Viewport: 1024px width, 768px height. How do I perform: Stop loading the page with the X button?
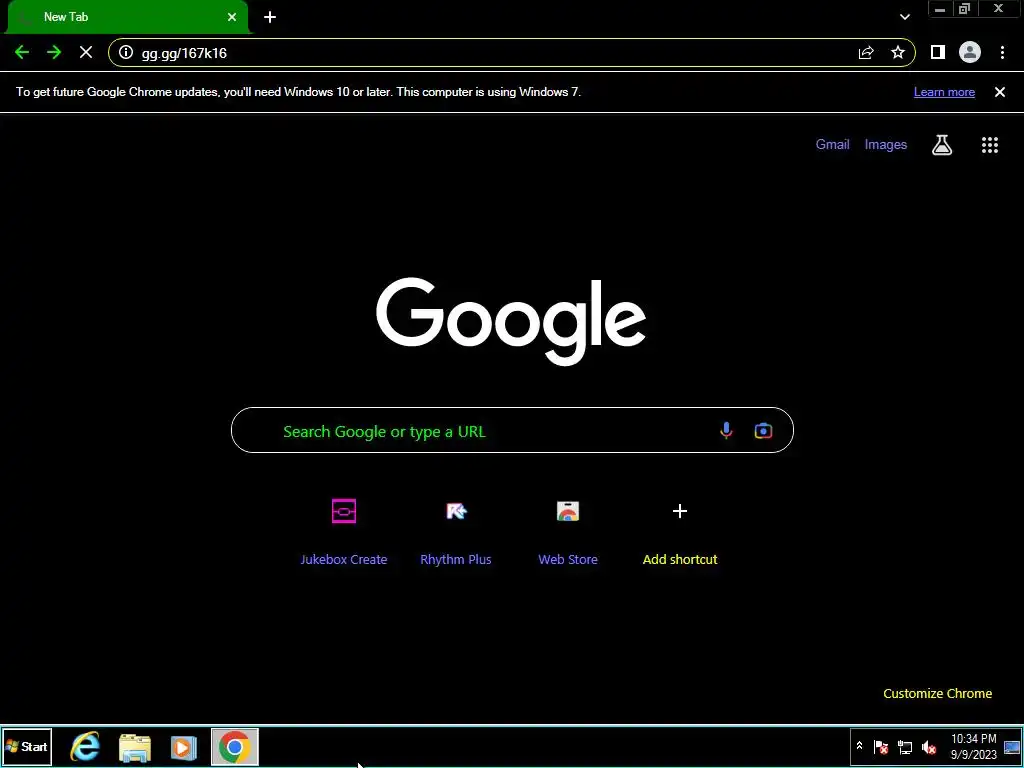pos(86,53)
